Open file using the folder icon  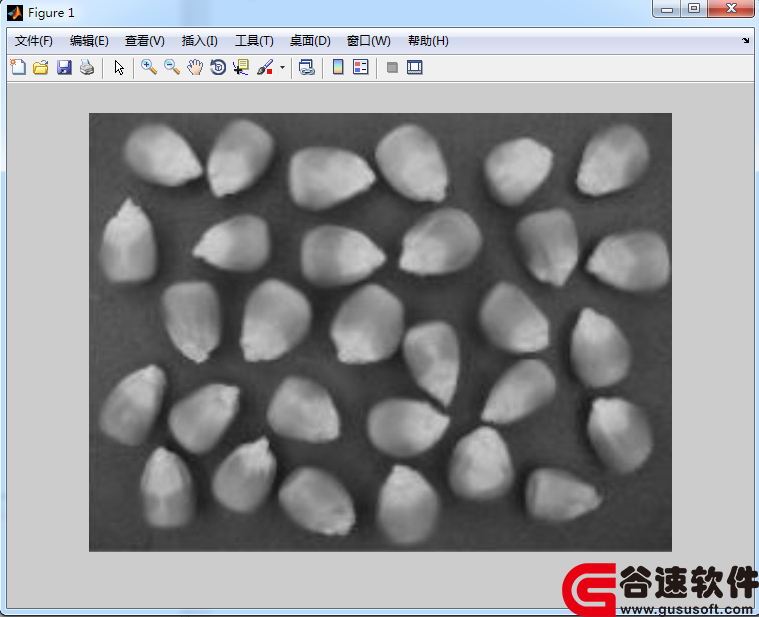(x=41, y=67)
